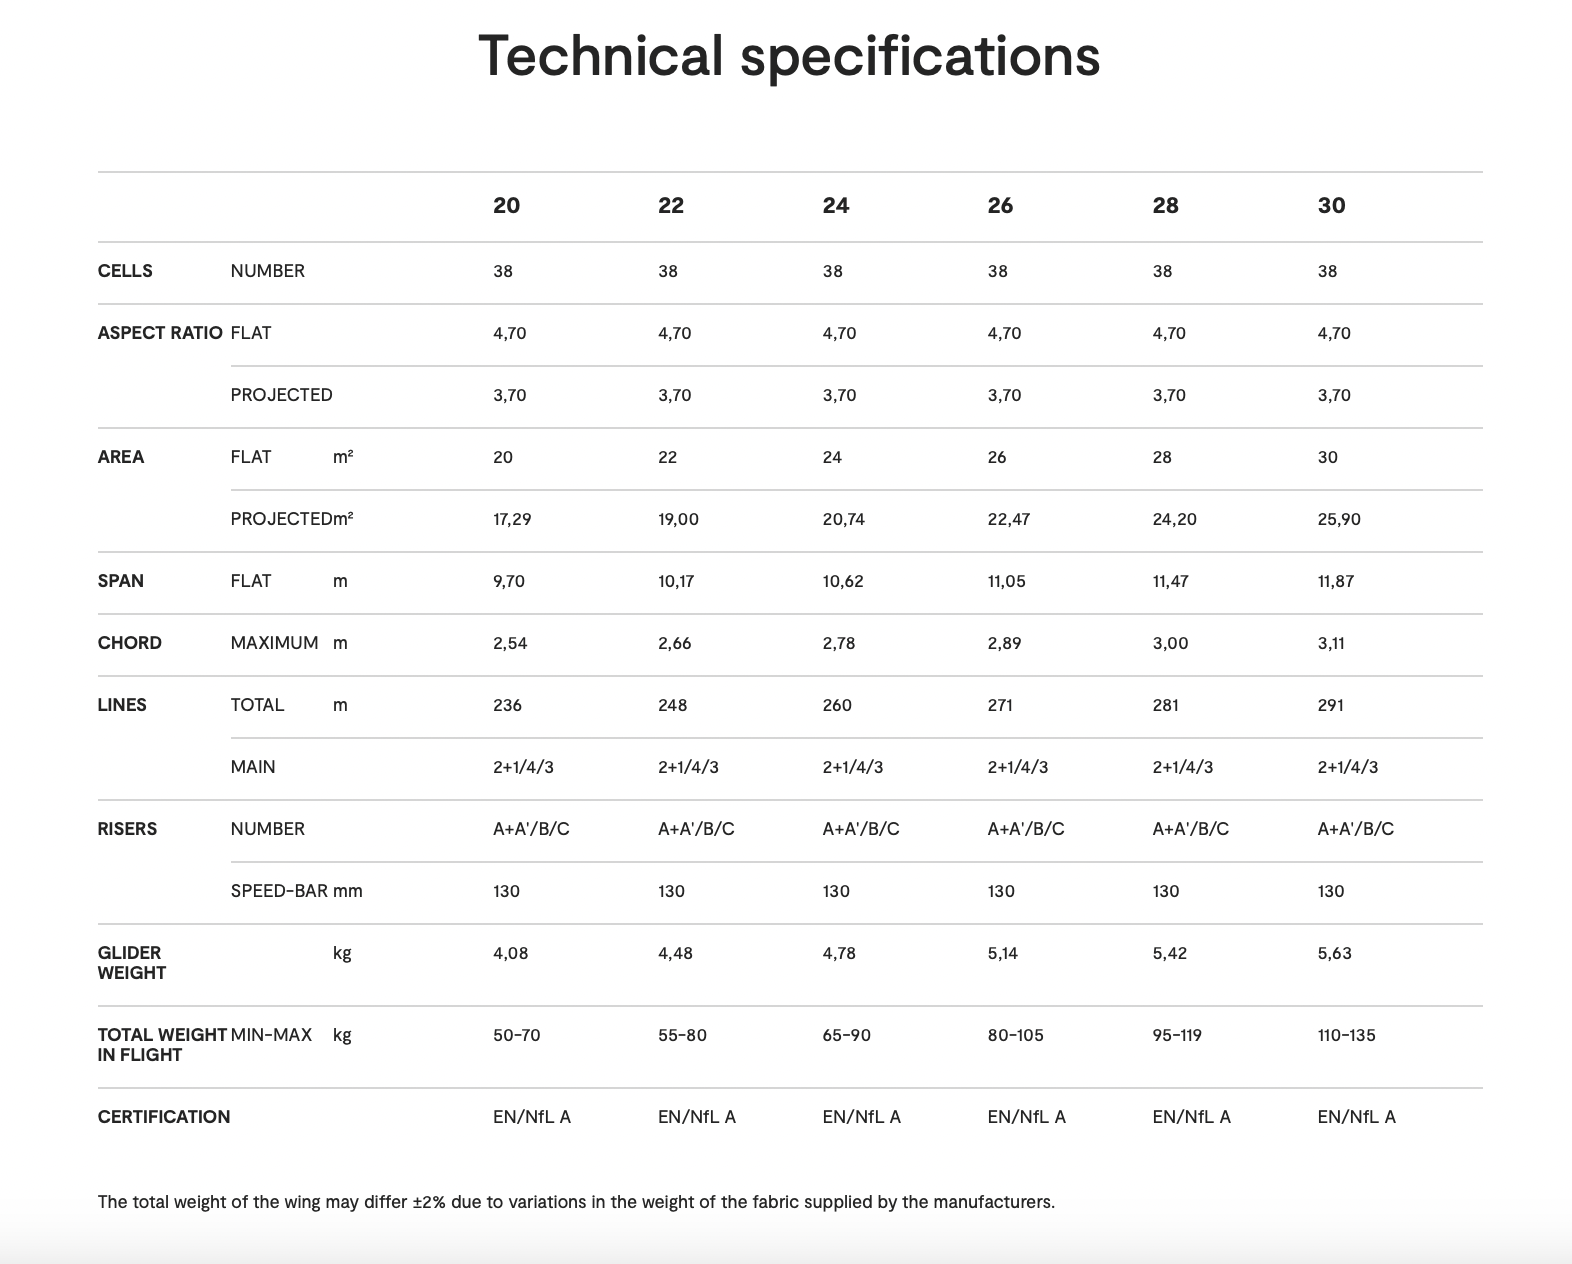This screenshot has height=1264, width=1572.
Task: Select the maximum chord value 3,11
Action: (1331, 643)
